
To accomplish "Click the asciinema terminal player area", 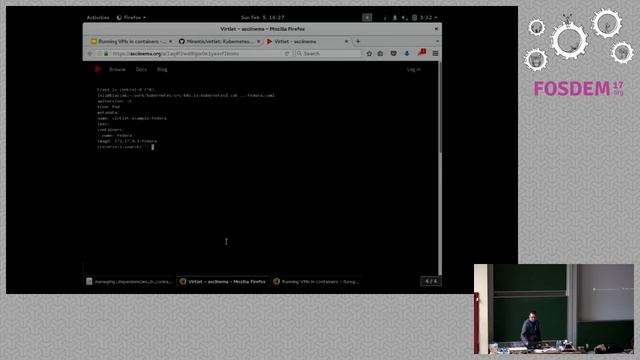I will [x=260, y=176].
